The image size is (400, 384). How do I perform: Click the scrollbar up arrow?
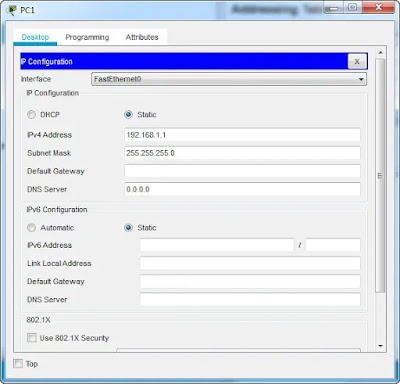click(380, 53)
